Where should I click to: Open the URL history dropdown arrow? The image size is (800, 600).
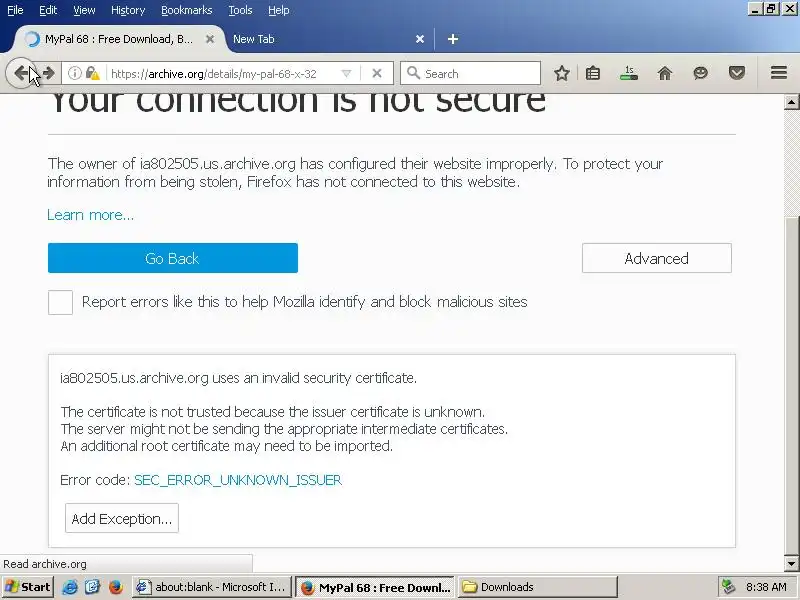(346, 73)
